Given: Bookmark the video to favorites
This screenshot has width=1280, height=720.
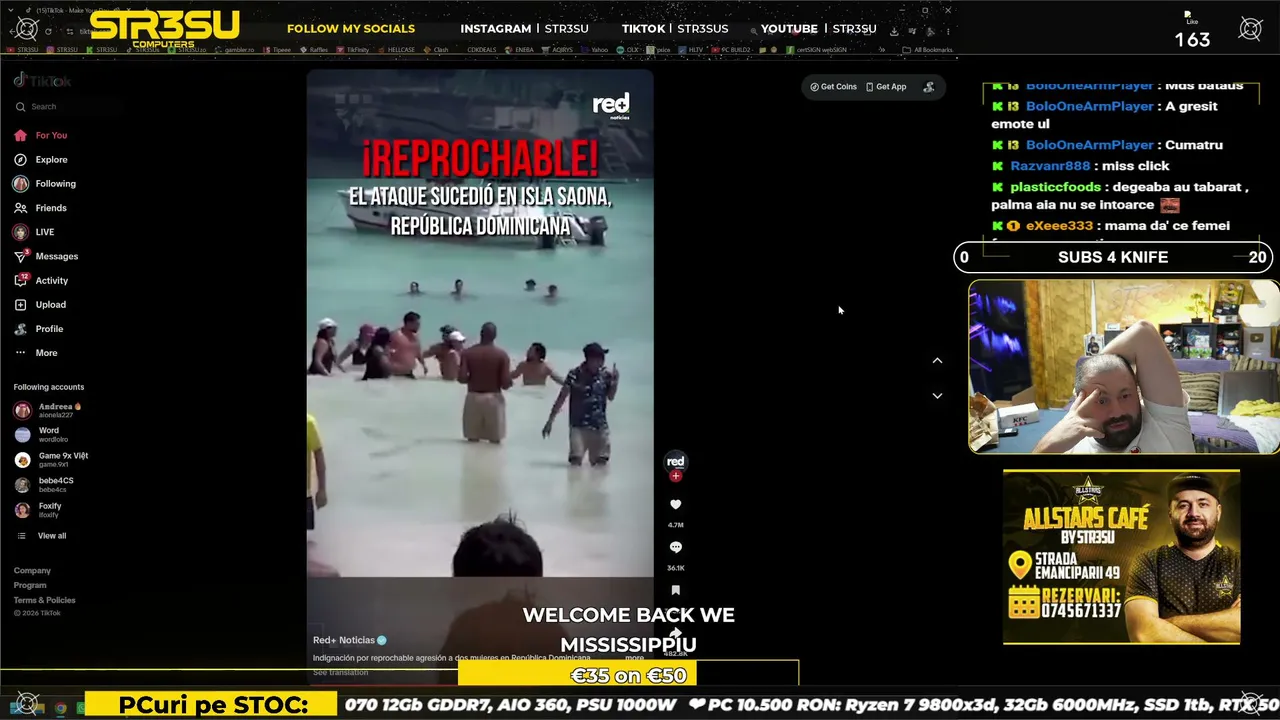Looking at the screenshot, I should (676, 591).
